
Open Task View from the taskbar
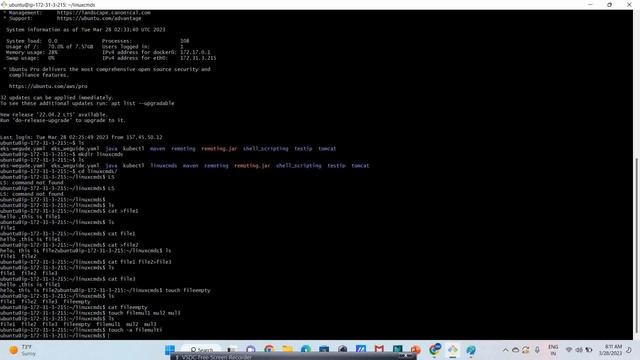(x=232, y=350)
